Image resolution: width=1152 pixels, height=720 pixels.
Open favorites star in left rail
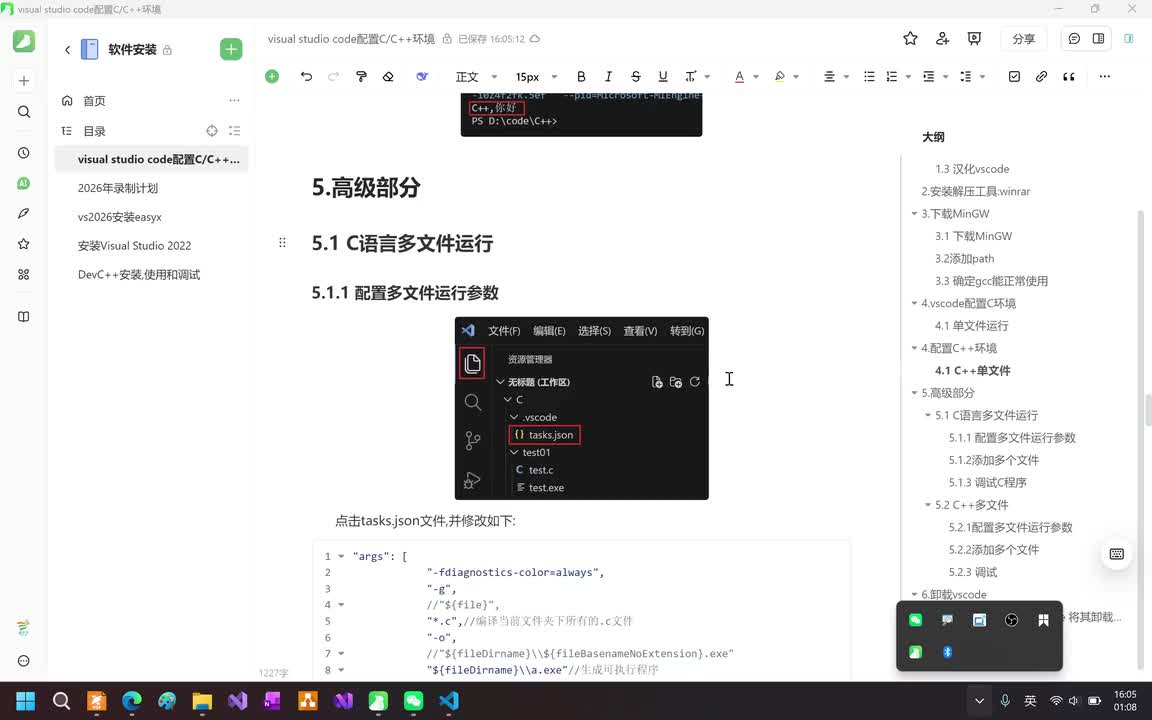click(24, 244)
